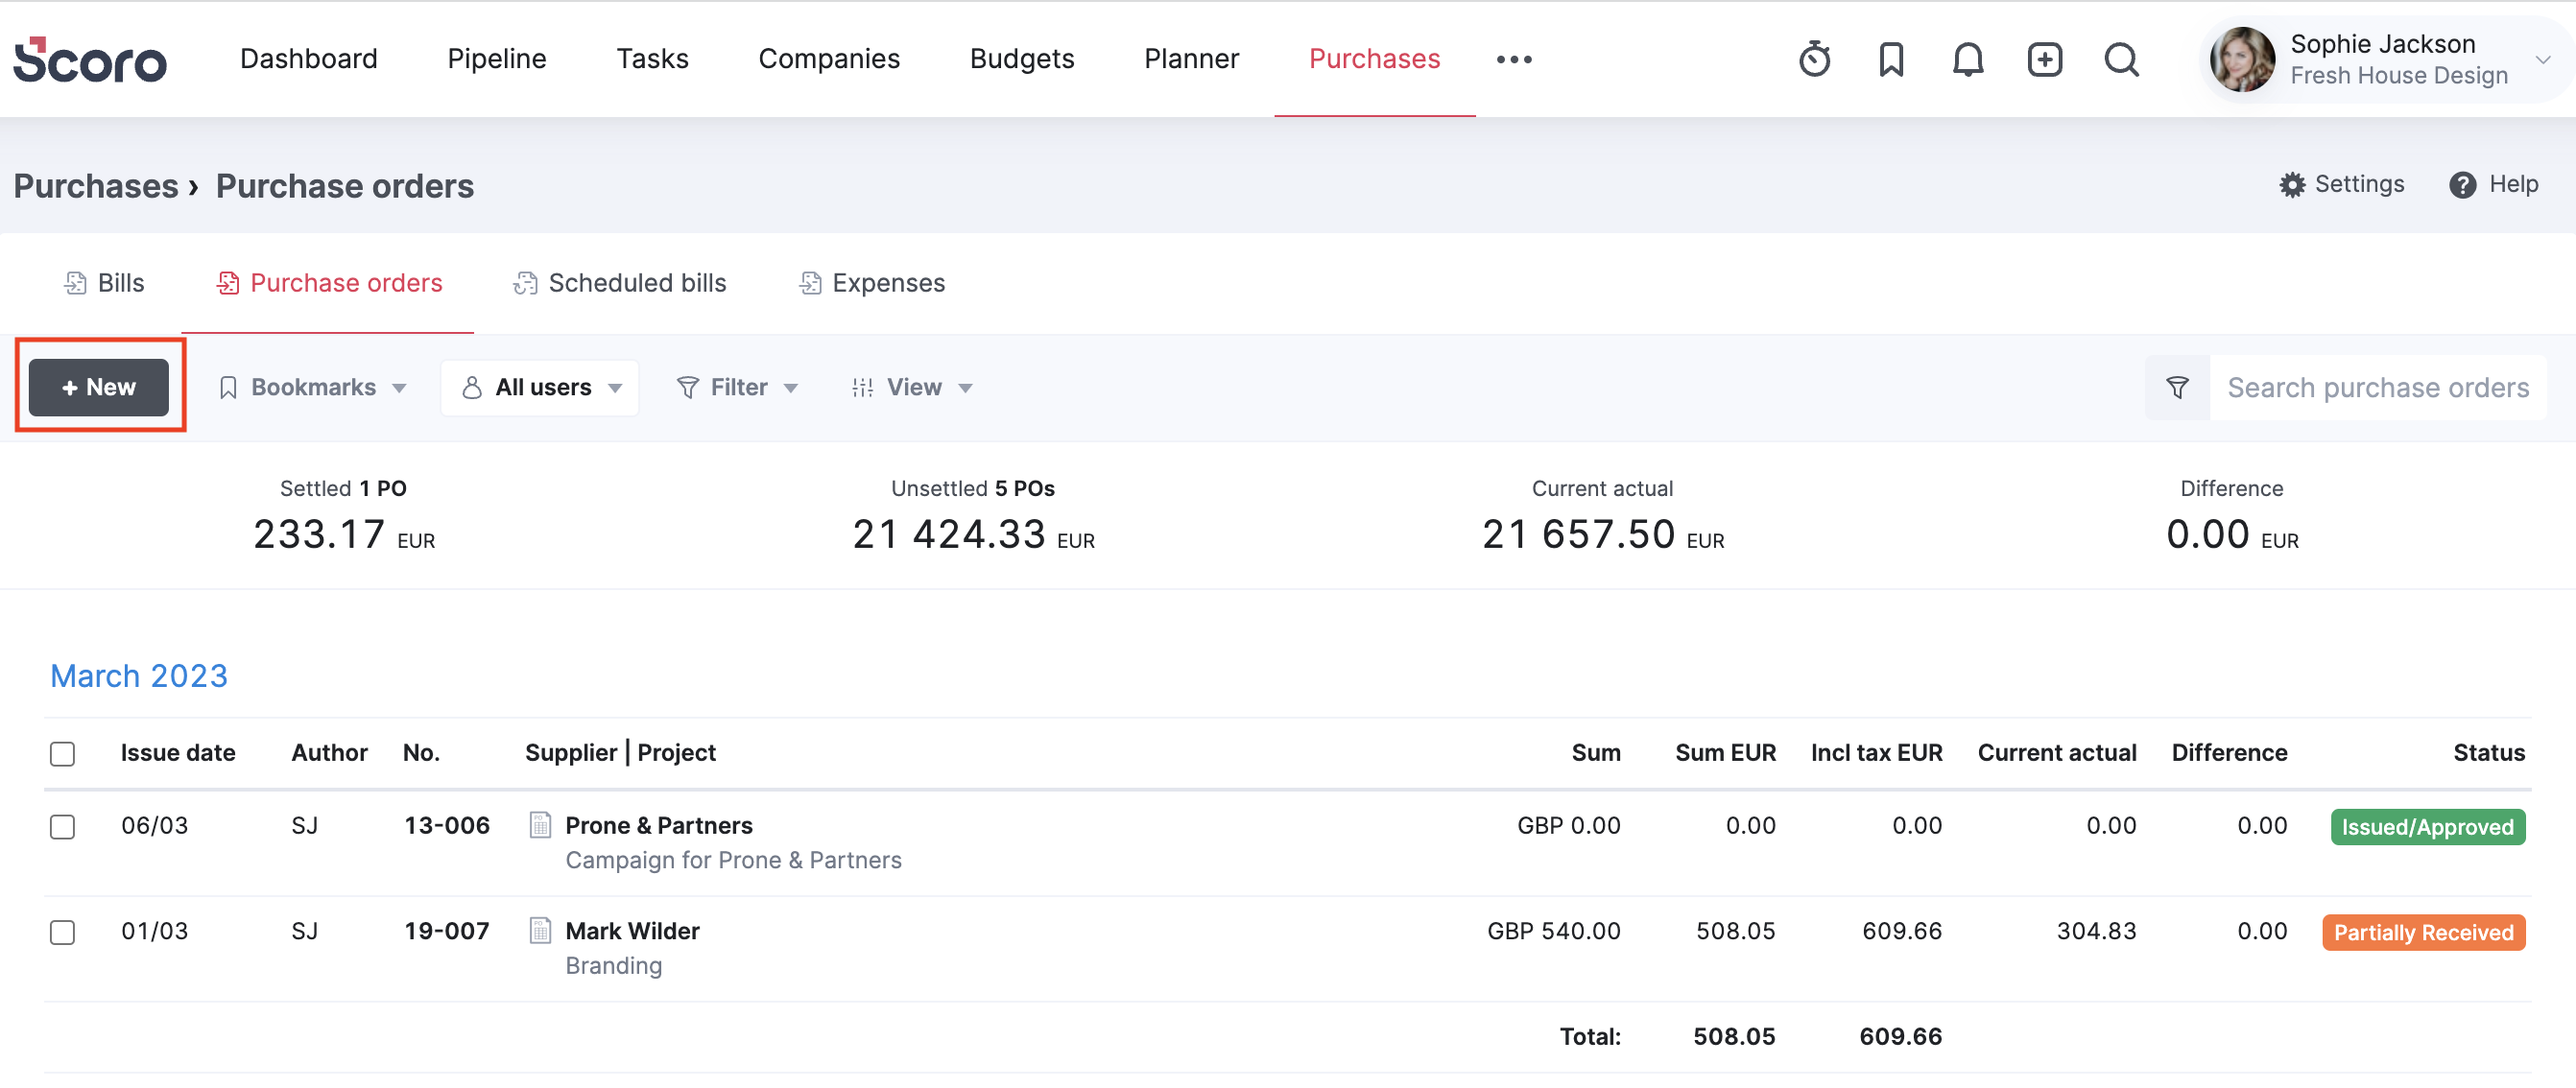Screen dimensions: 2576x1088
Task: Switch to the Bills tab
Action: point(104,283)
